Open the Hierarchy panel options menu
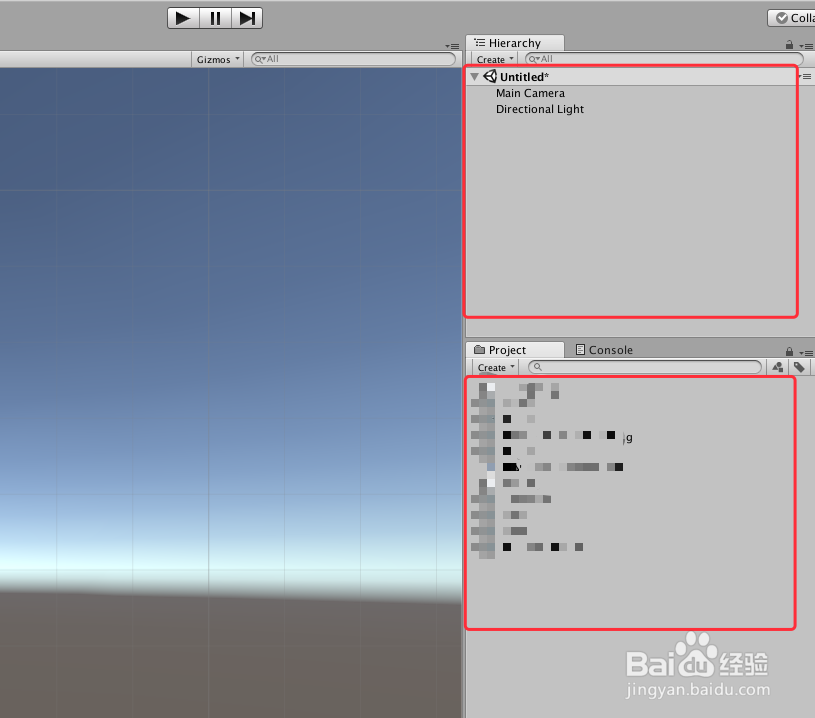The width and height of the screenshot is (815, 718). [x=806, y=46]
